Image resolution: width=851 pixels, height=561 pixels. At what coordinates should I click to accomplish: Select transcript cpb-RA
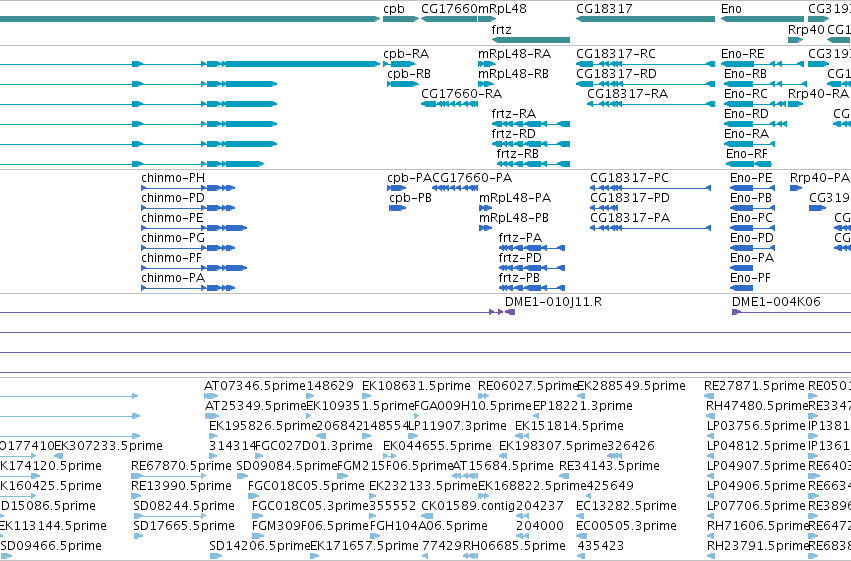[x=399, y=64]
